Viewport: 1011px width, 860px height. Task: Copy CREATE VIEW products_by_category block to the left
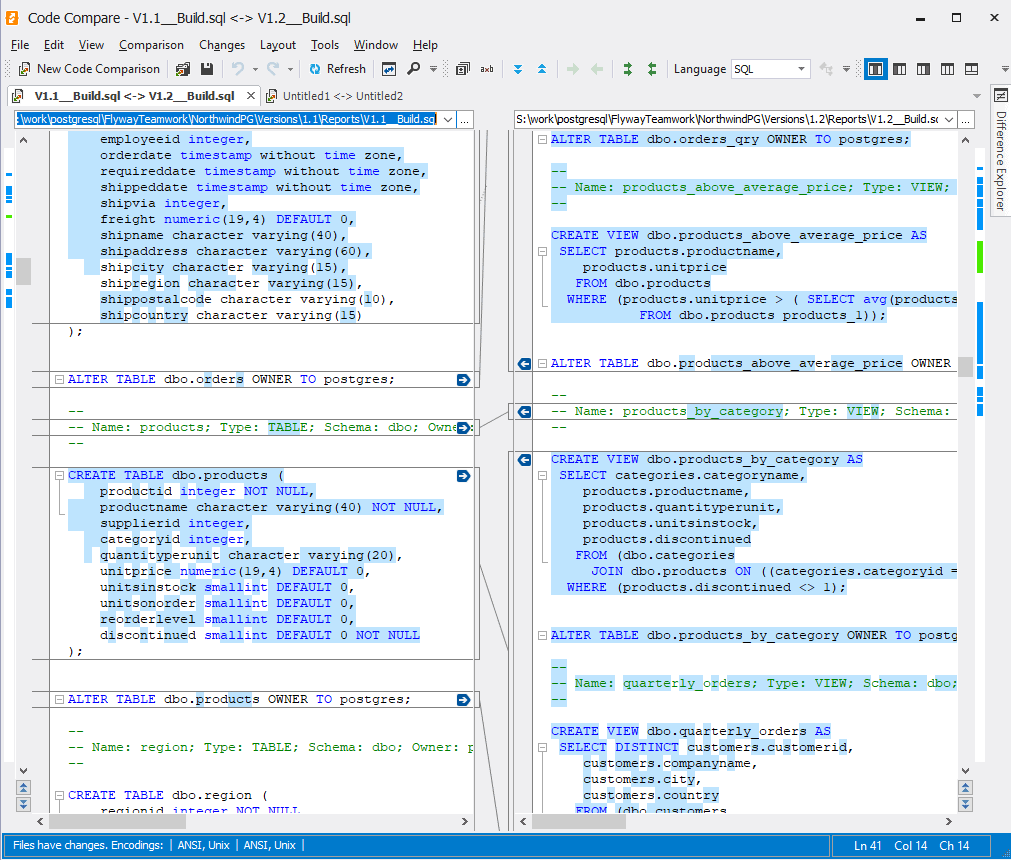point(525,460)
